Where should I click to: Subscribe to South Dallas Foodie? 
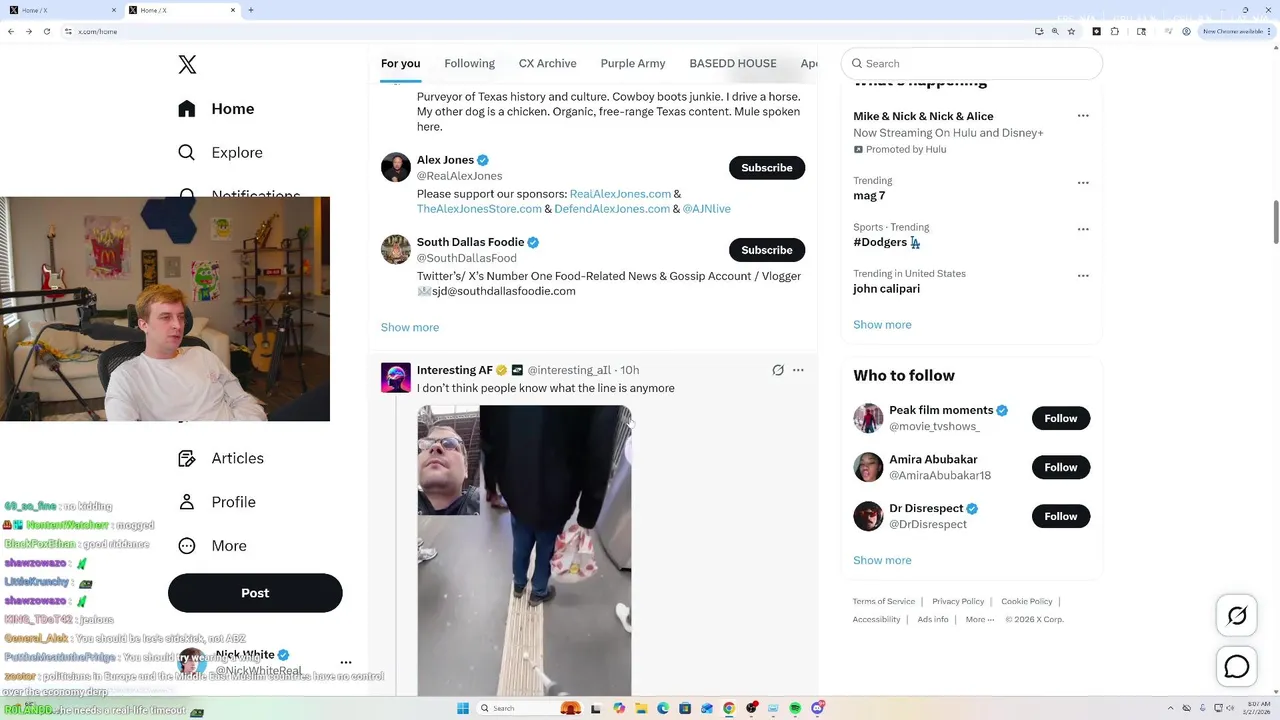click(x=767, y=250)
